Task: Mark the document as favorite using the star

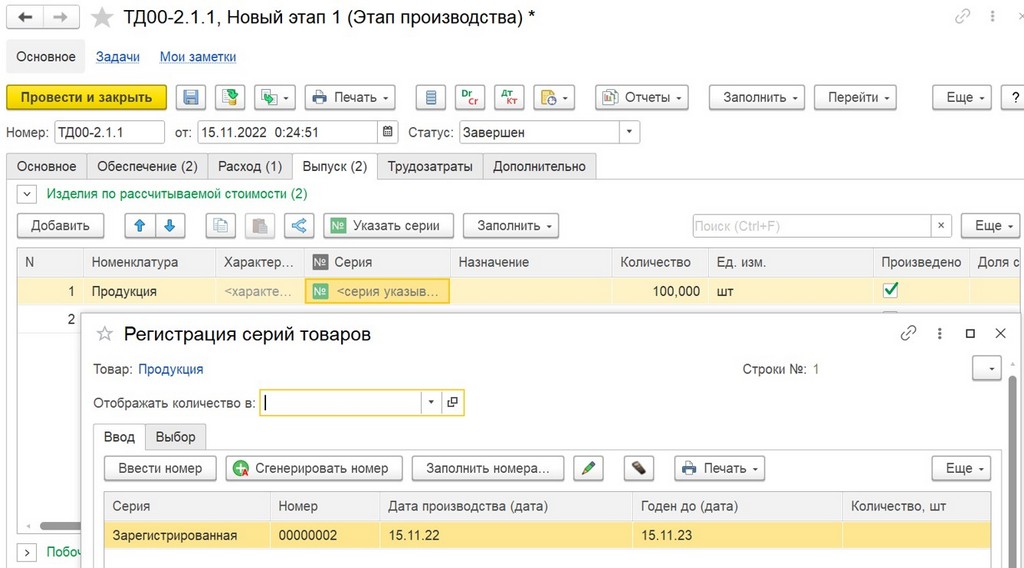Action: [x=102, y=18]
